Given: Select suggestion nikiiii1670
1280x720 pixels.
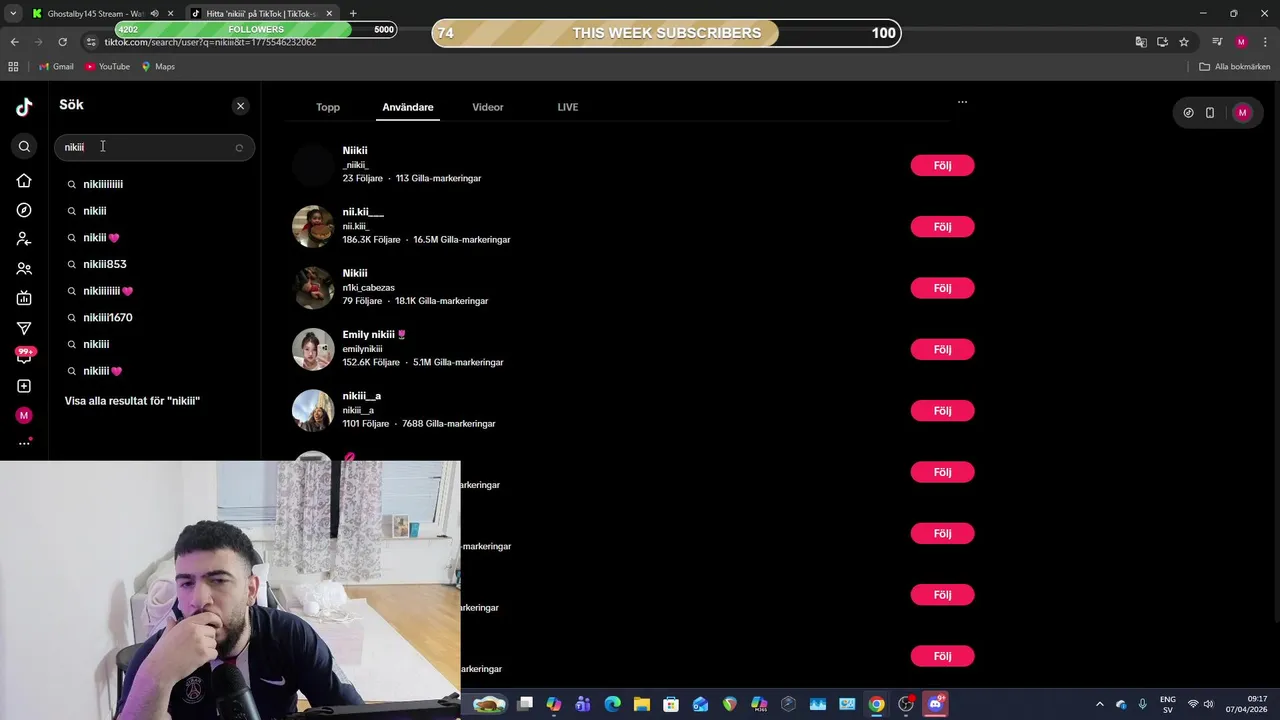Looking at the screenshot, I should pos(108,317).
